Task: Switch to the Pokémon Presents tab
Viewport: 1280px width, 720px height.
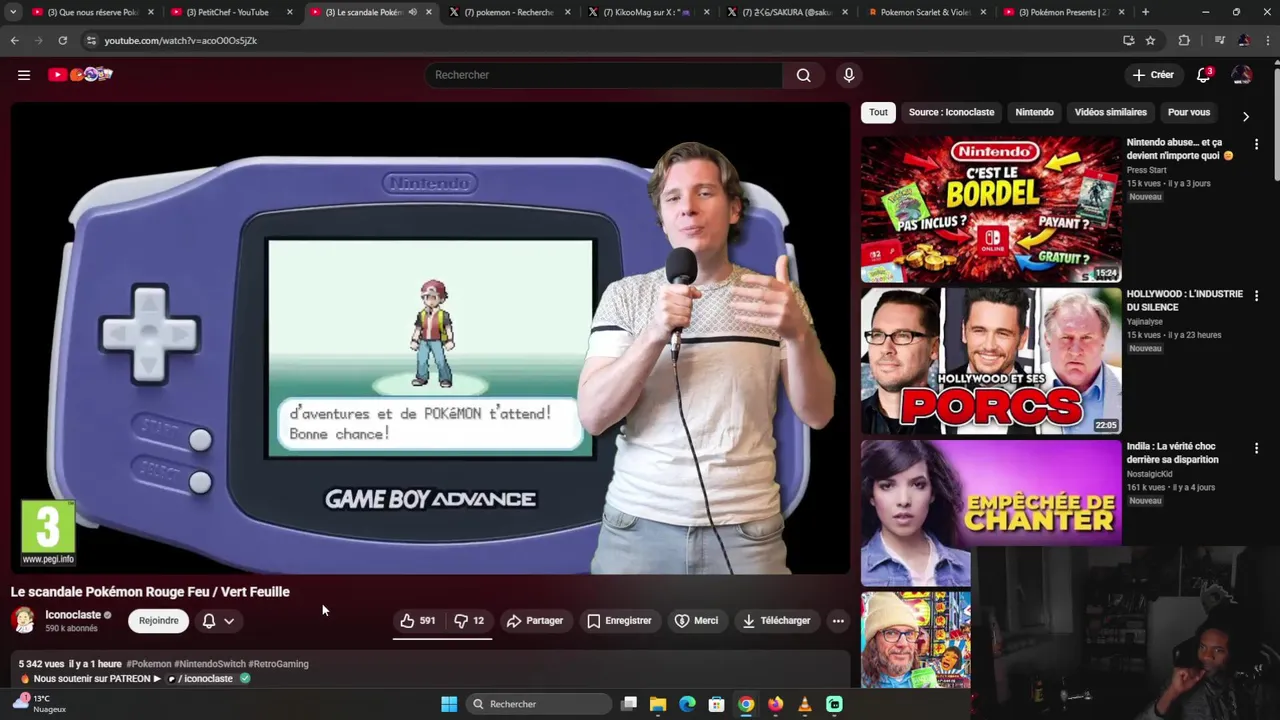Action: pyautogui.click(x=1063, y=12)
